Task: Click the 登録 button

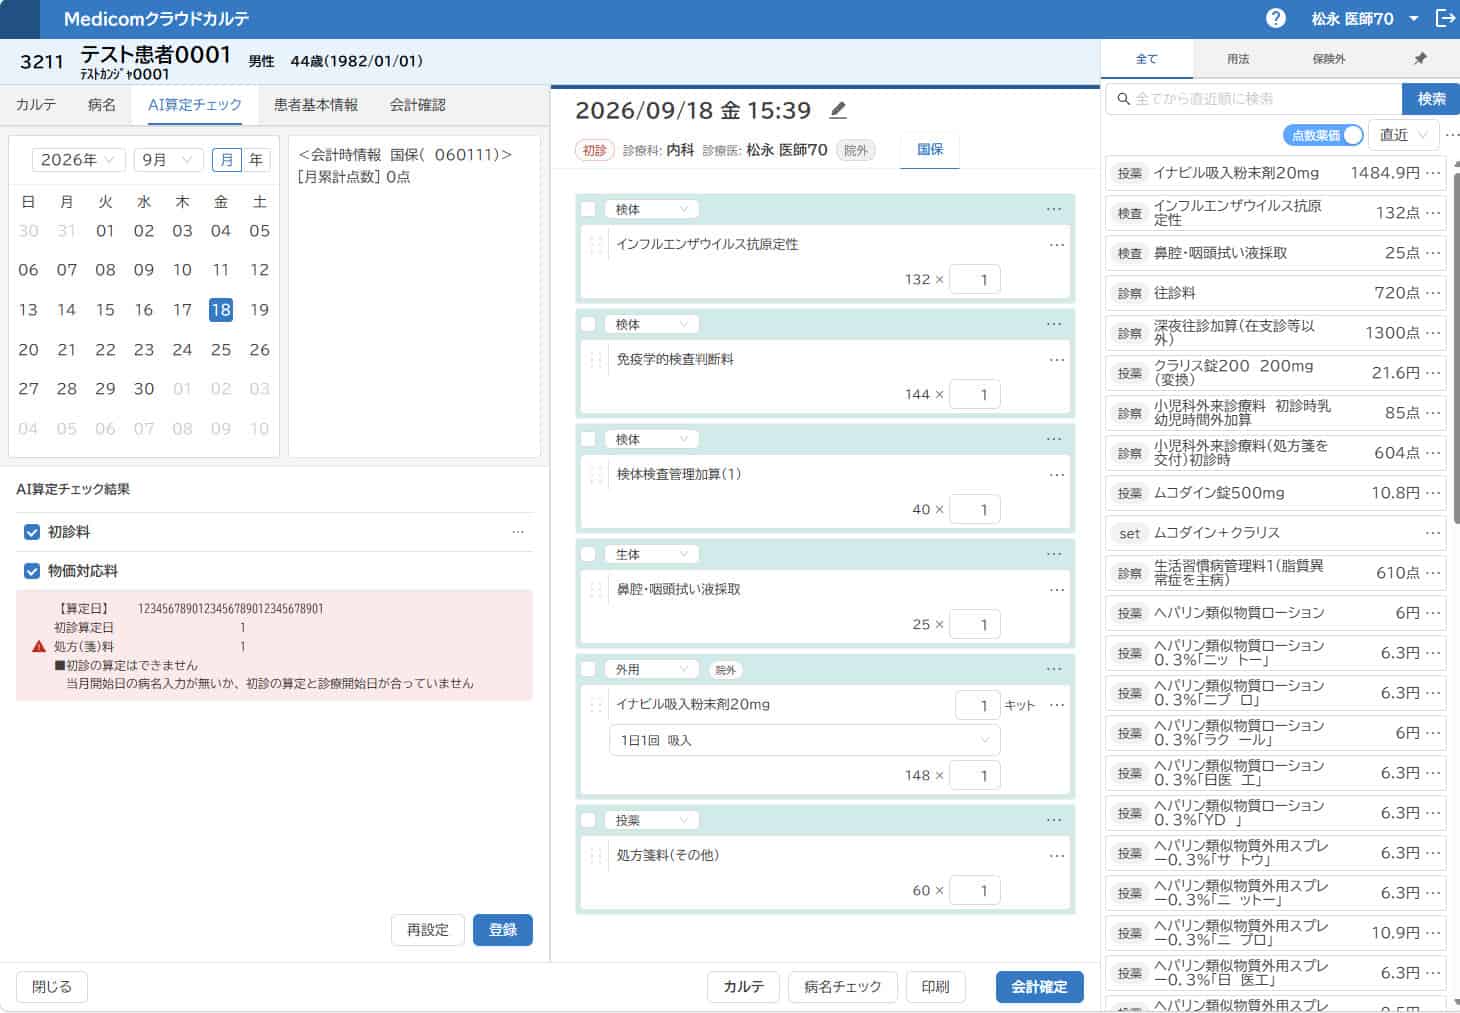Action: tap(503, 930)
